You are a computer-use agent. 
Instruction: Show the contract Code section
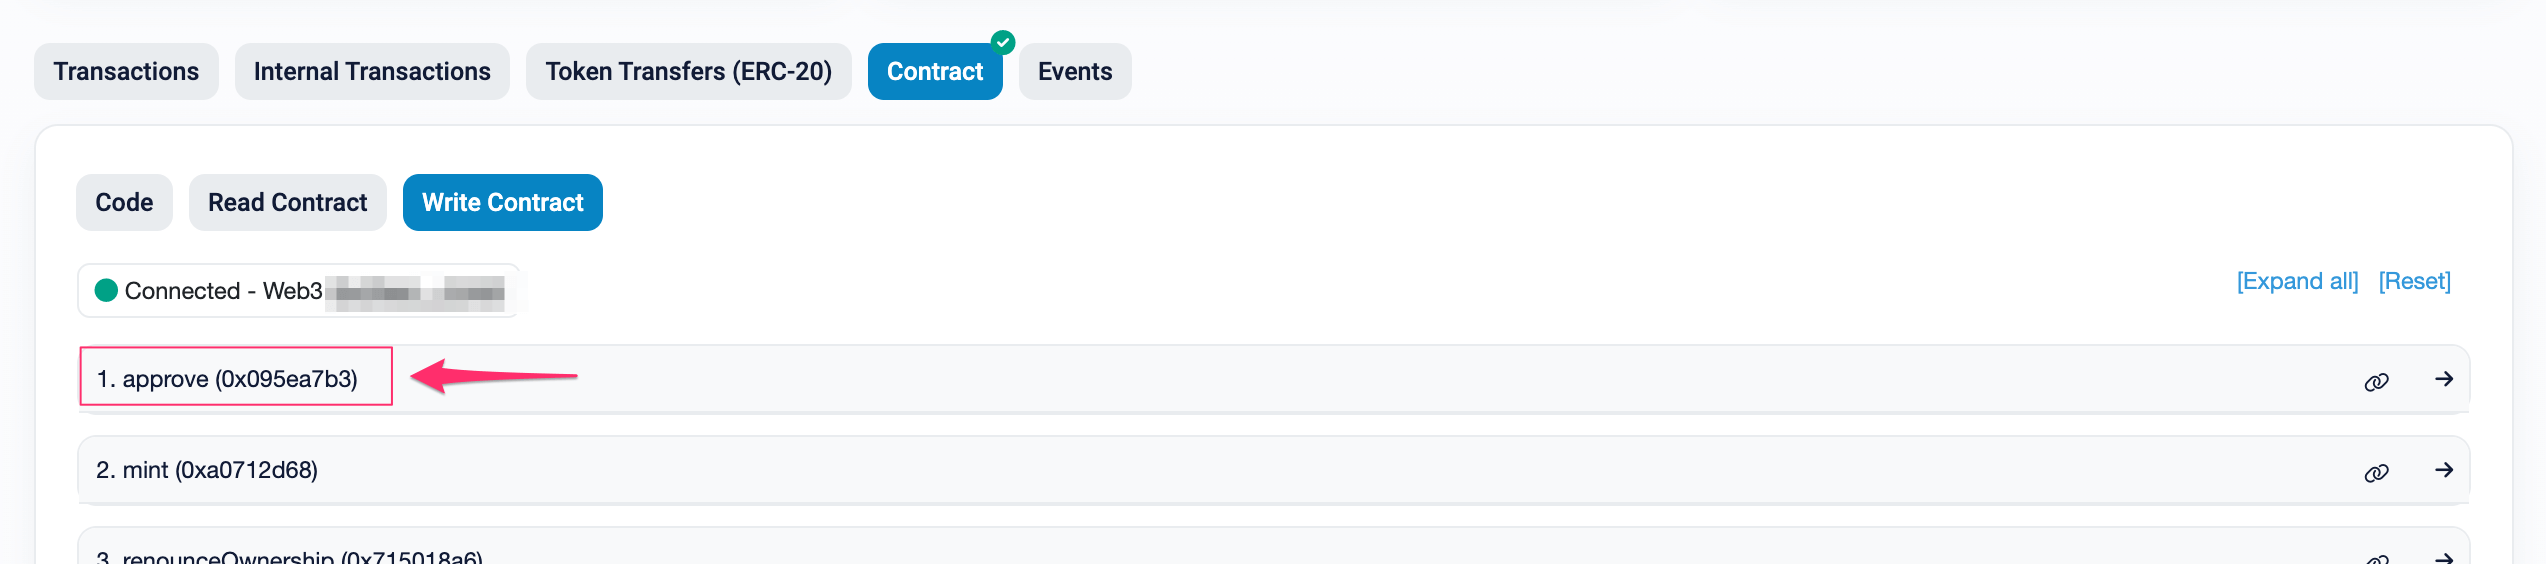click(124, 203)
